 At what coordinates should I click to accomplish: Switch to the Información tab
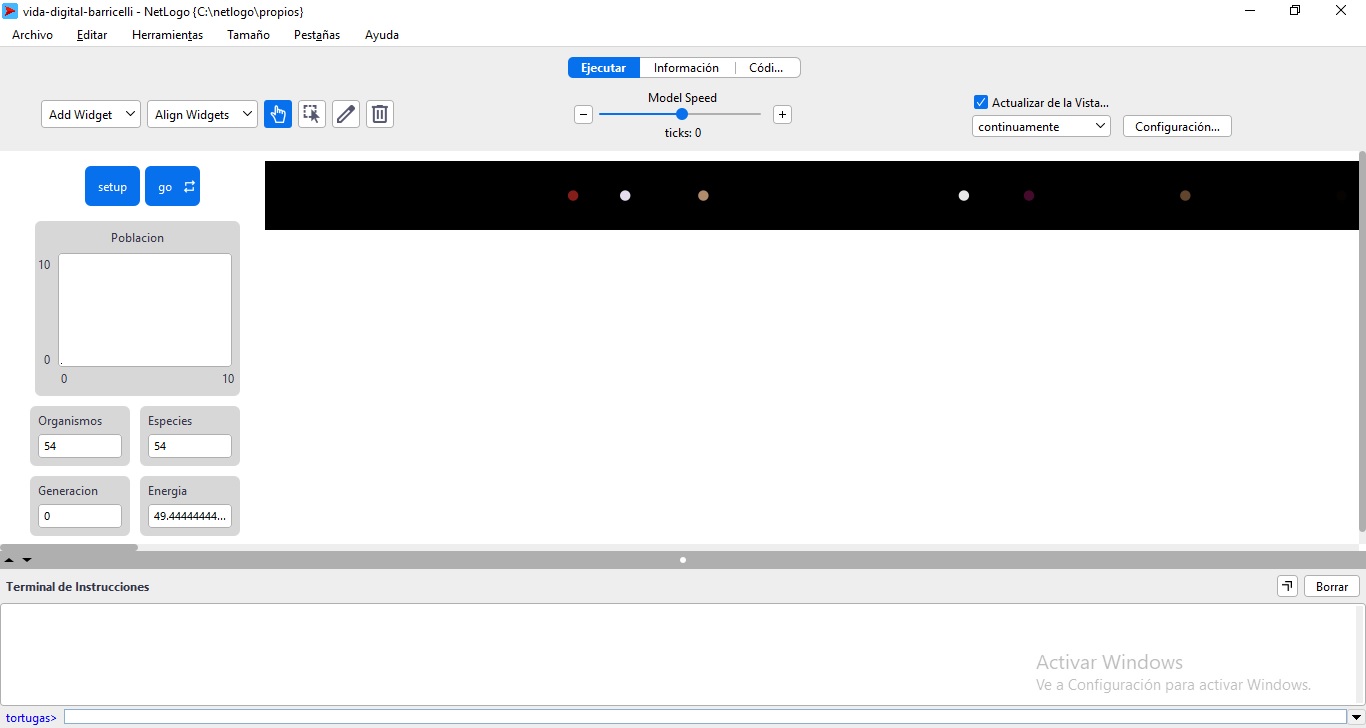click(686, 68)
